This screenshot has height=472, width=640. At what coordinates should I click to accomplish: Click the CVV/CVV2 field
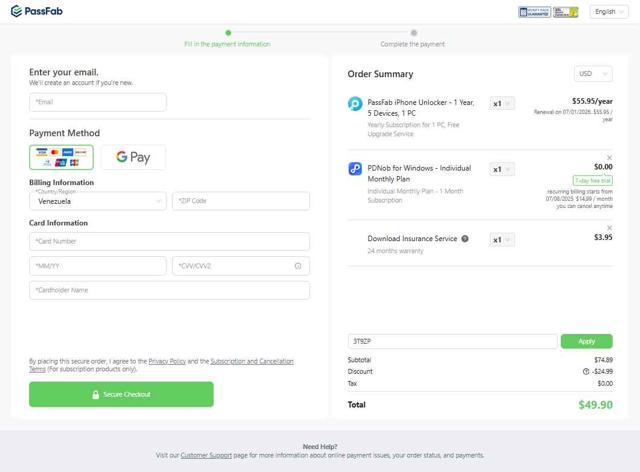(241, 266)
